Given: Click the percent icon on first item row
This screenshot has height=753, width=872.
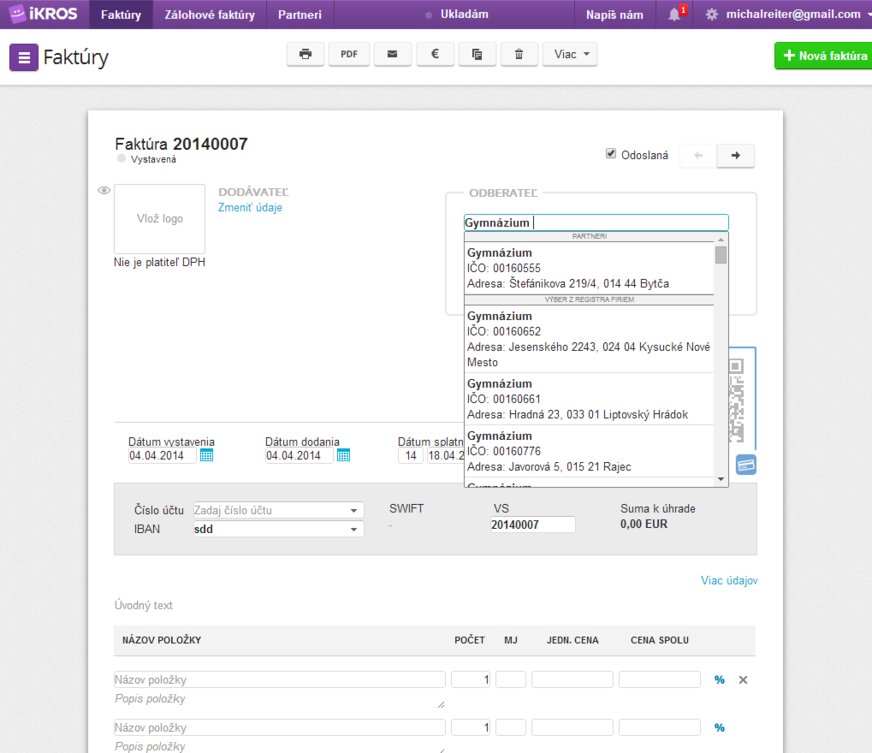Looking at the screenshot, I should (x=719, y=680).
